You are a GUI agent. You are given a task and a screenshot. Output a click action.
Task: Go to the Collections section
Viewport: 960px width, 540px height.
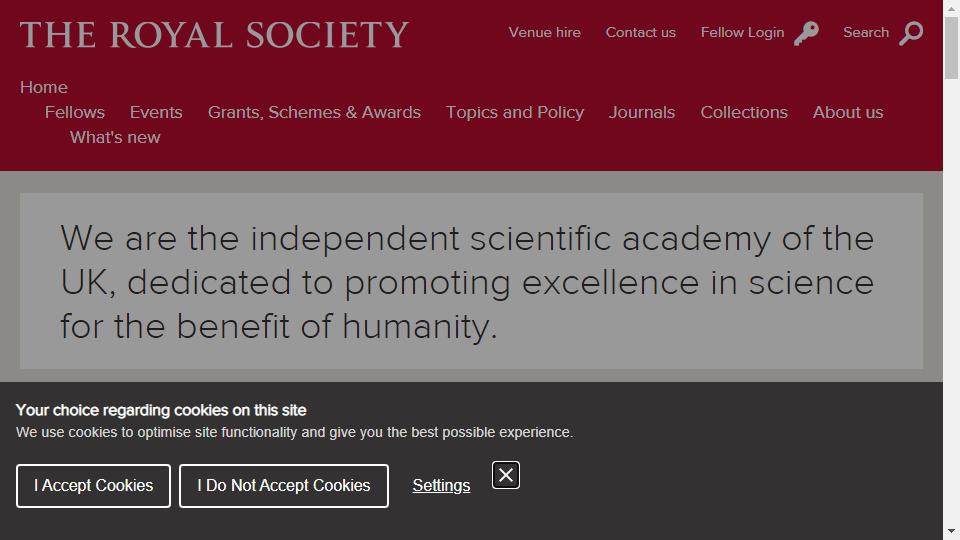[x=744, y=113]
